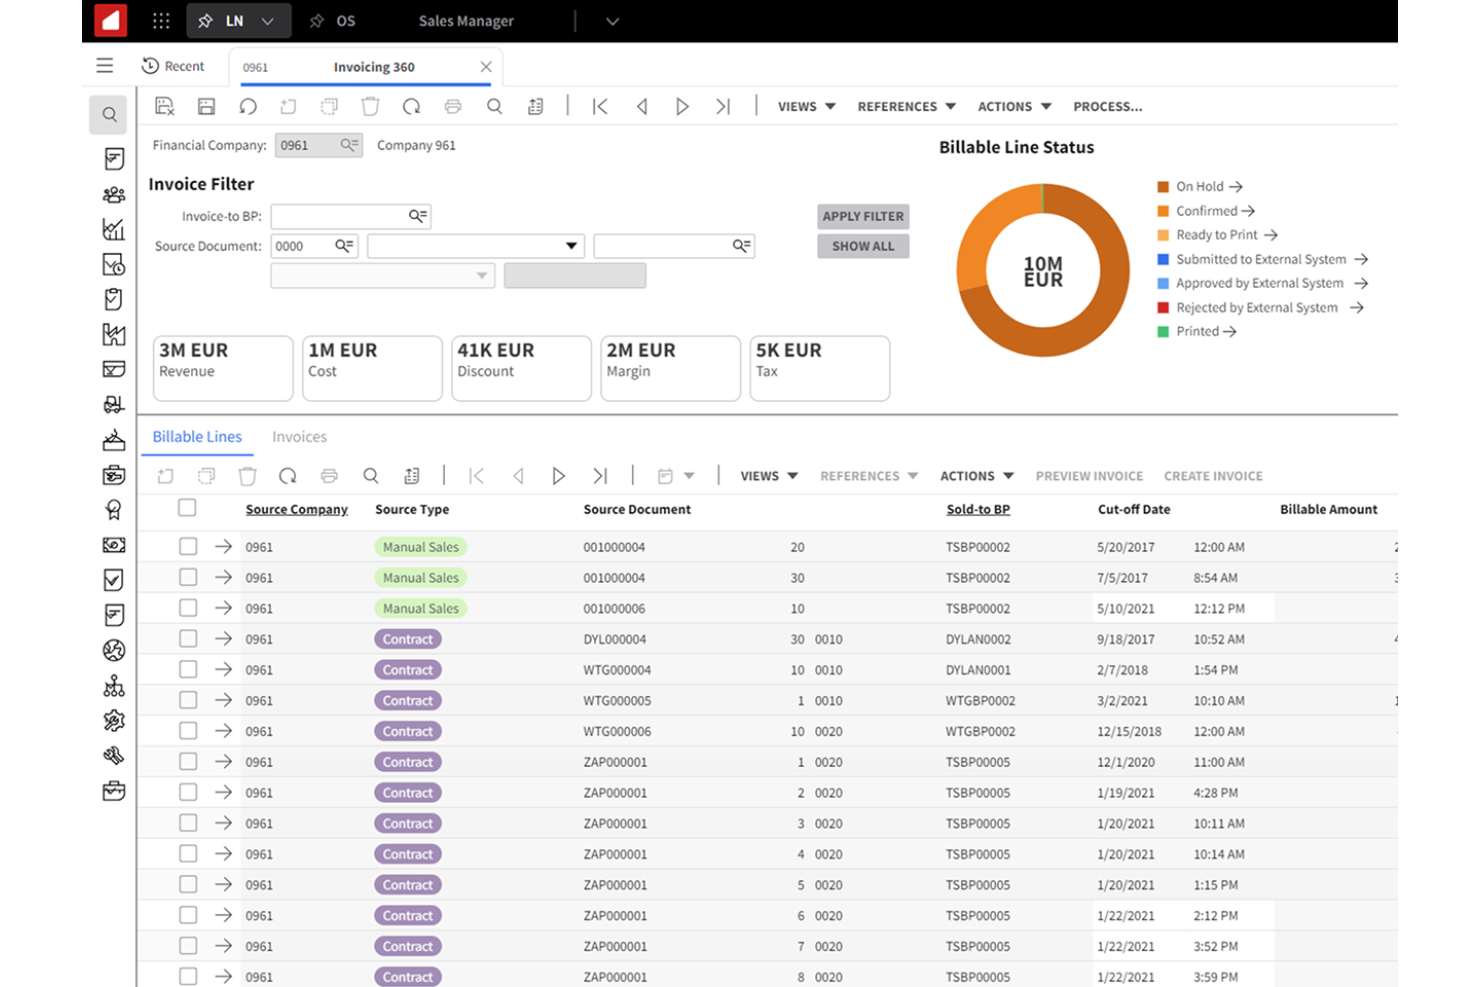Check the row checkbox for source document DYL000004
The height and width of the screenshot is (987, 1480).
(187, 639)
